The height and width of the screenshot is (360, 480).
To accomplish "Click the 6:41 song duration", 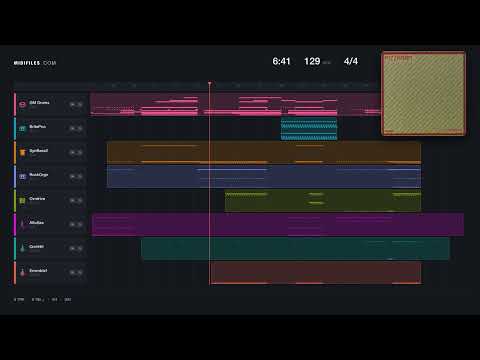I will click(x=281, y=61).
